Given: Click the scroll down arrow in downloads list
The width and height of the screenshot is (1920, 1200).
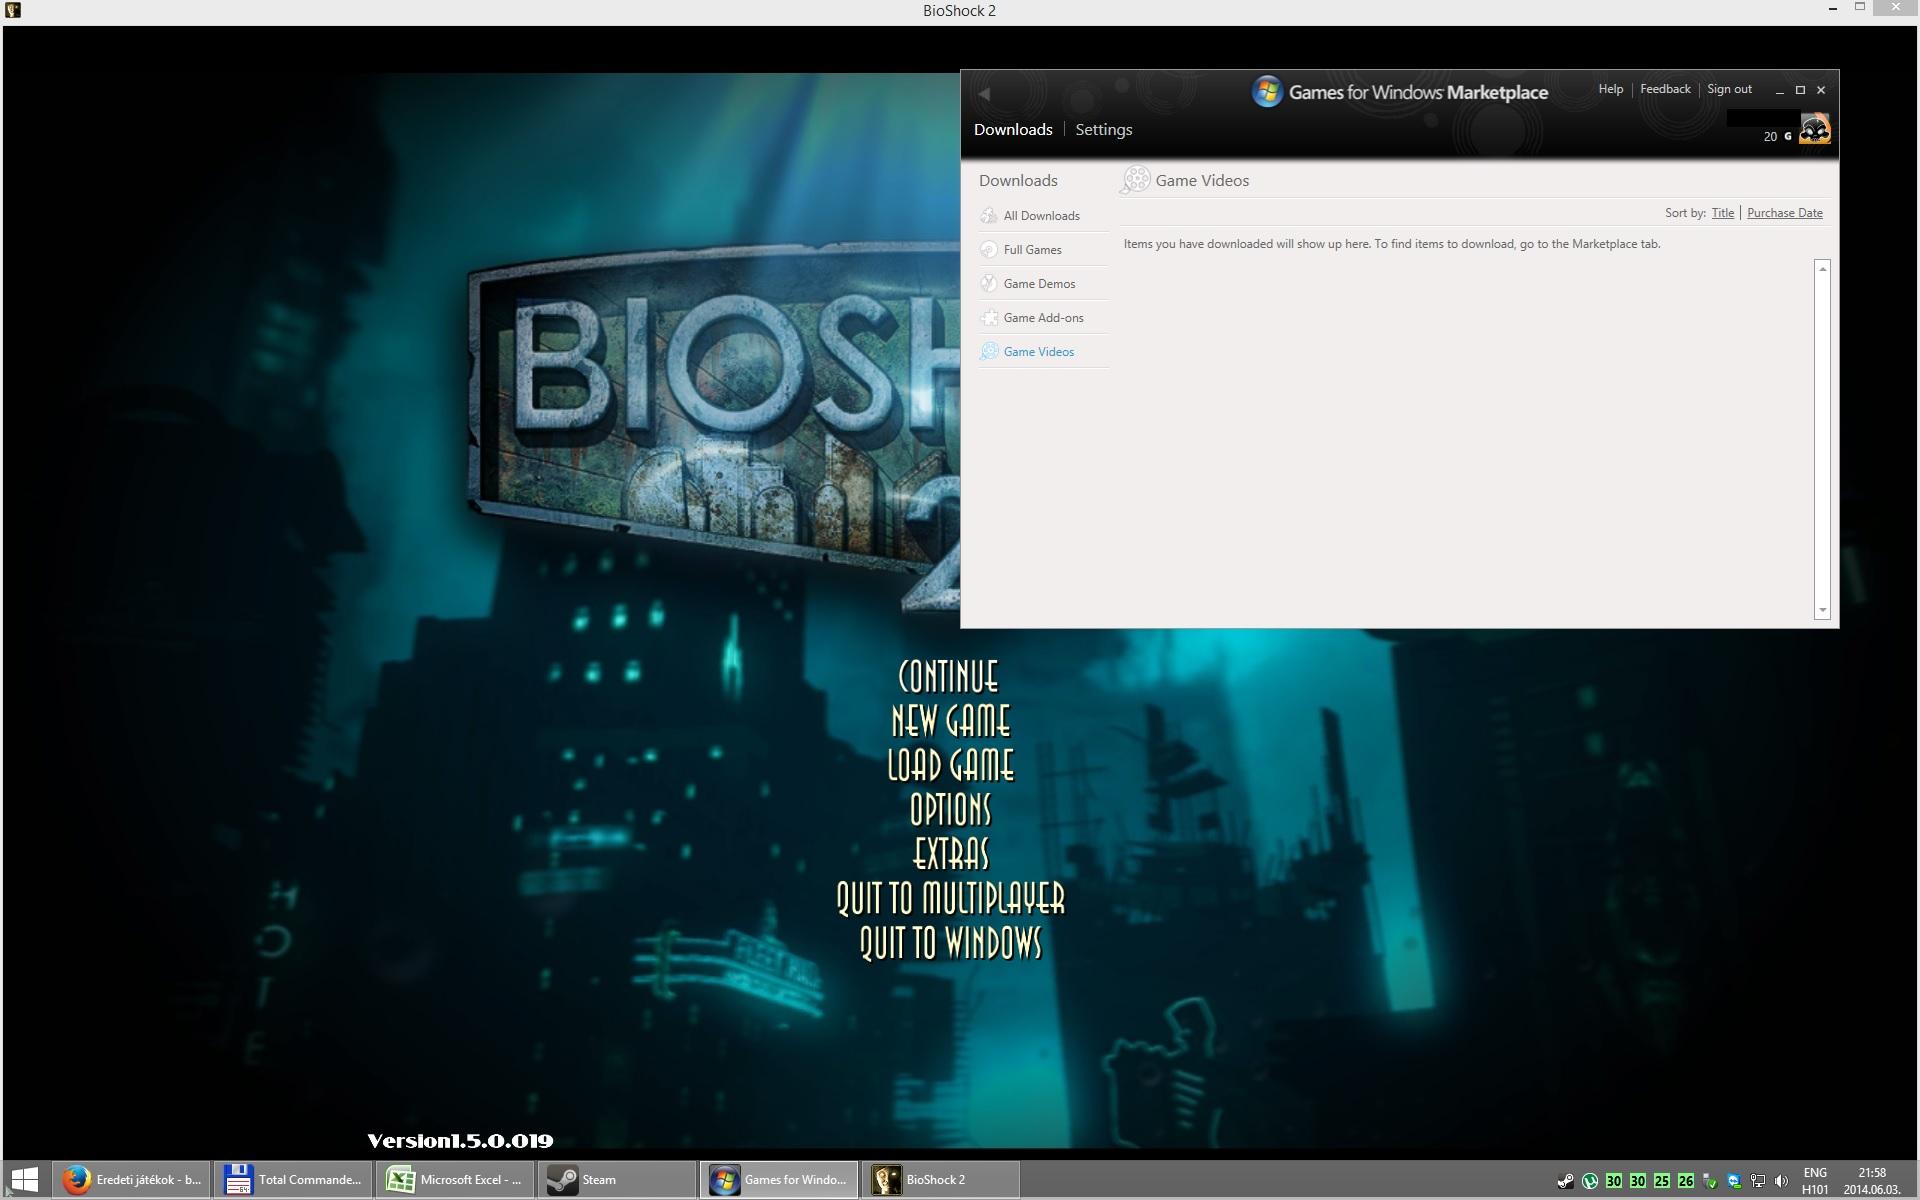Looking at the screenshot, I should click(x=1822, y=610).
